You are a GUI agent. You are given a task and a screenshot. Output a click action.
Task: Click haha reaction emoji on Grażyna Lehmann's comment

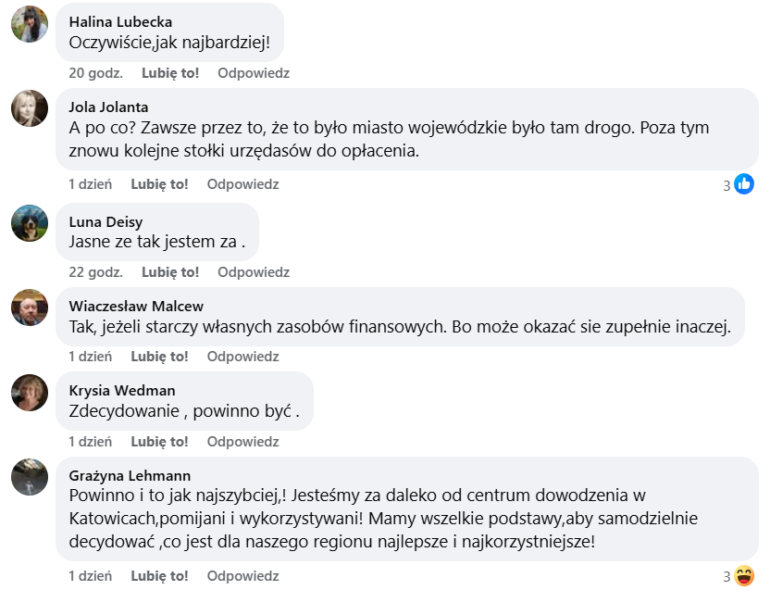pos(744,576)
